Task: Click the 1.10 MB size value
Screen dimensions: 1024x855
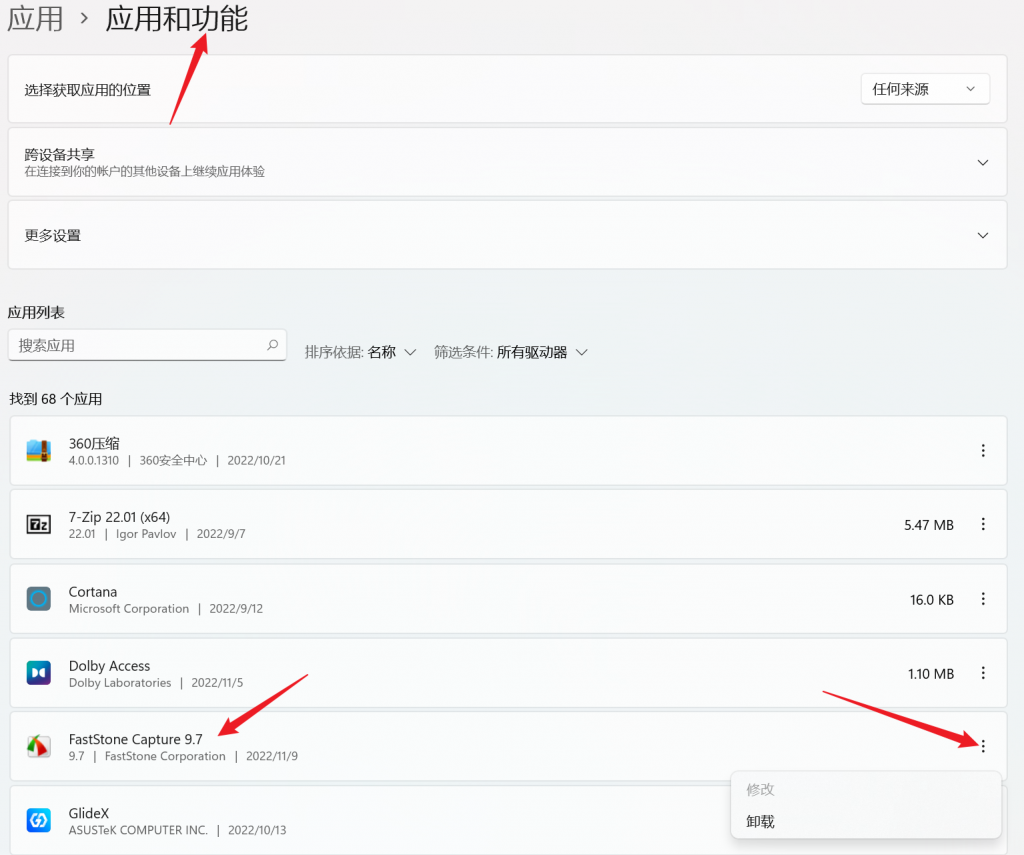Action: point(931,673)
